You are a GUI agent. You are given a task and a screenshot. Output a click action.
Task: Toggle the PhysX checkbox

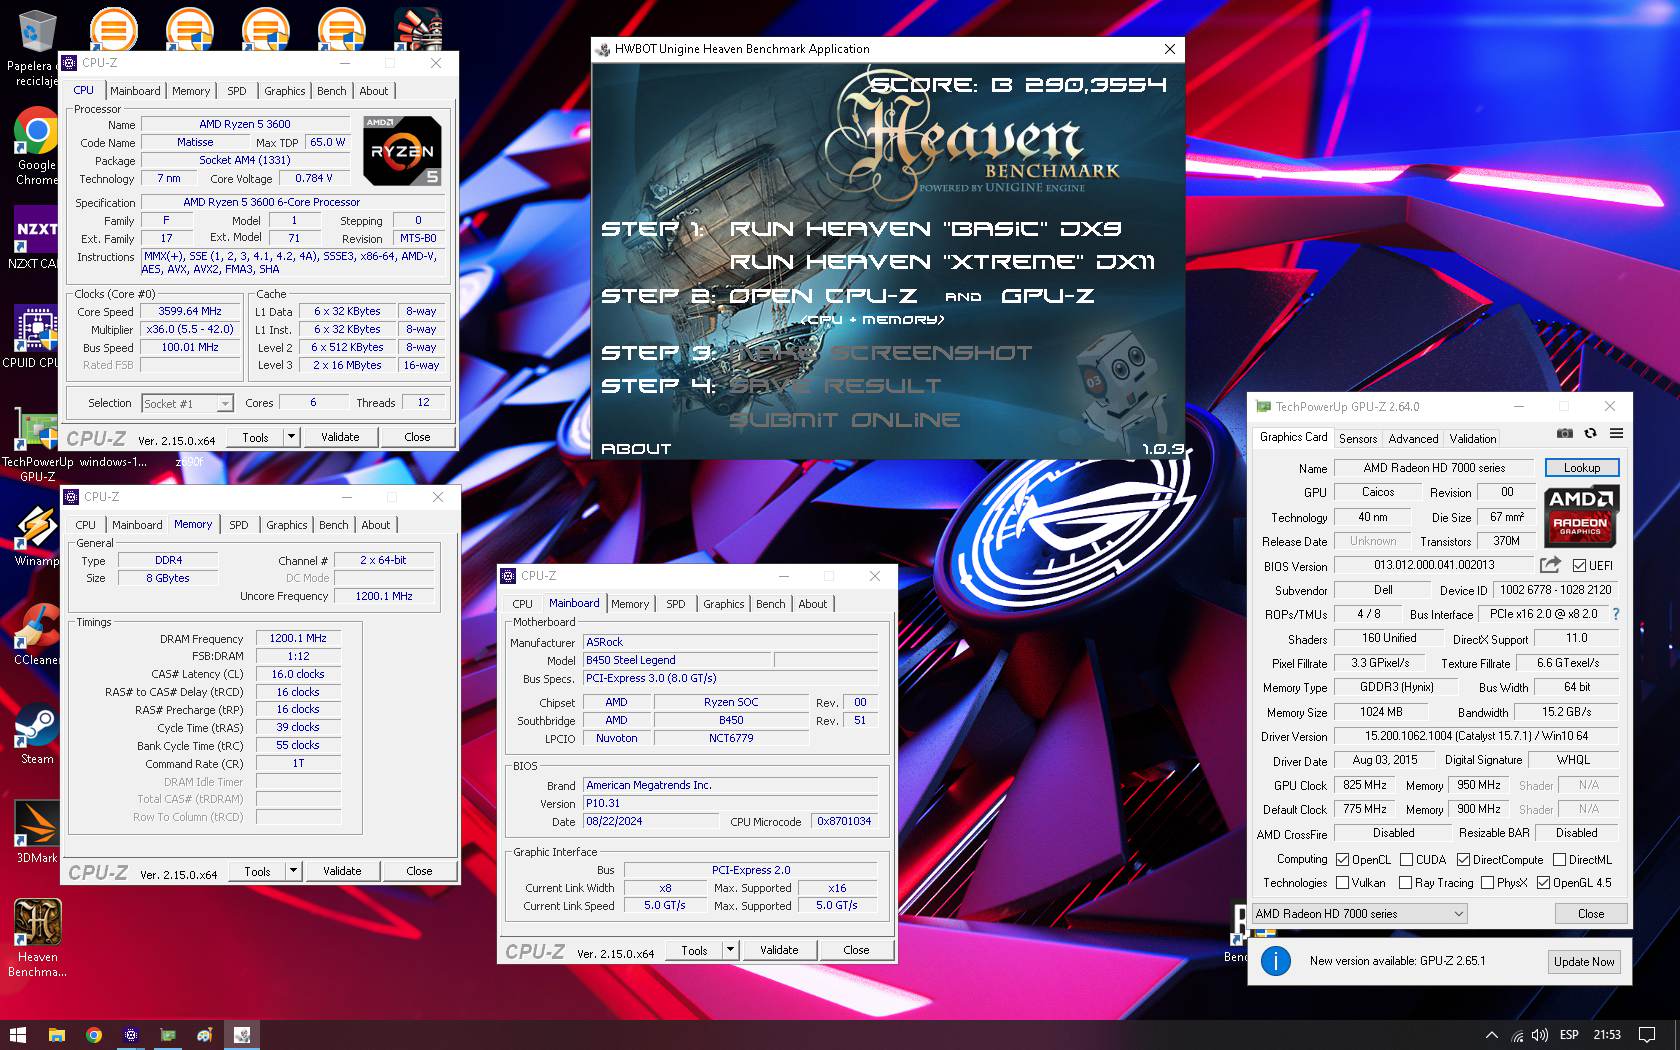click(x=1487, y=882)
